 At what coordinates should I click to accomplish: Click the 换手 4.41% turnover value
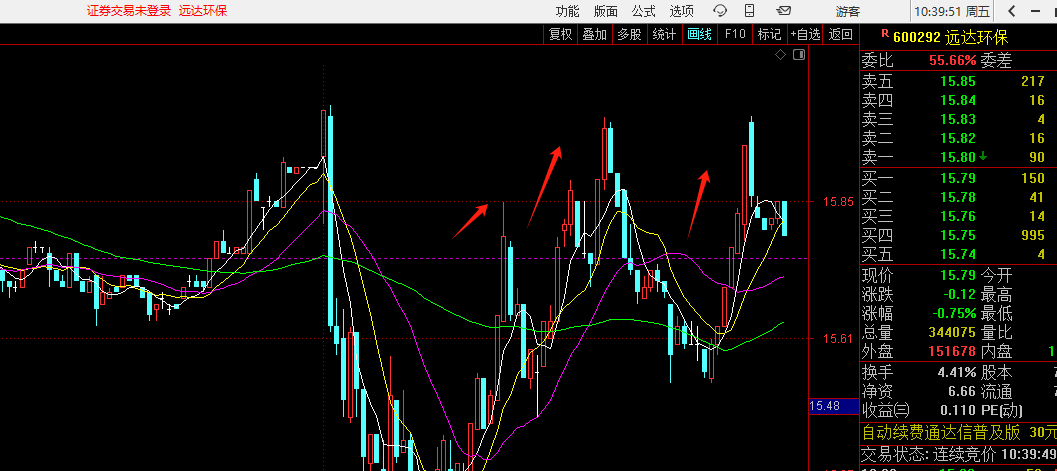point(958,372)
